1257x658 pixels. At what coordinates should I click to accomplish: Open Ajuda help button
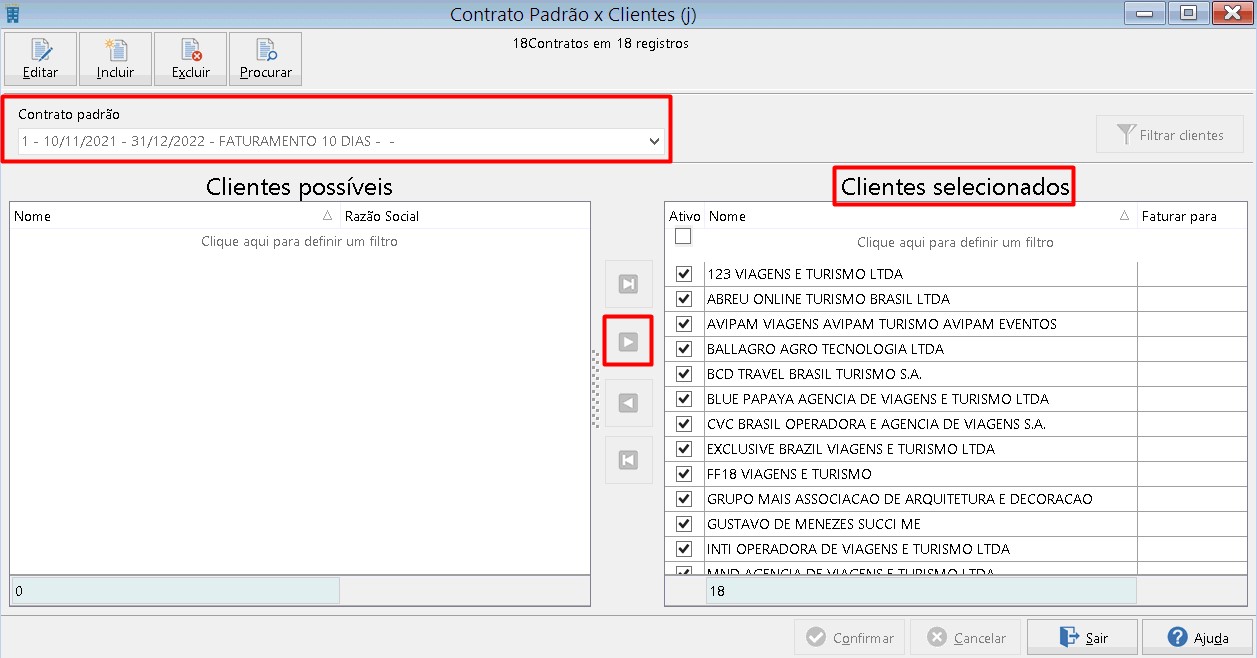pos(1197,637)
